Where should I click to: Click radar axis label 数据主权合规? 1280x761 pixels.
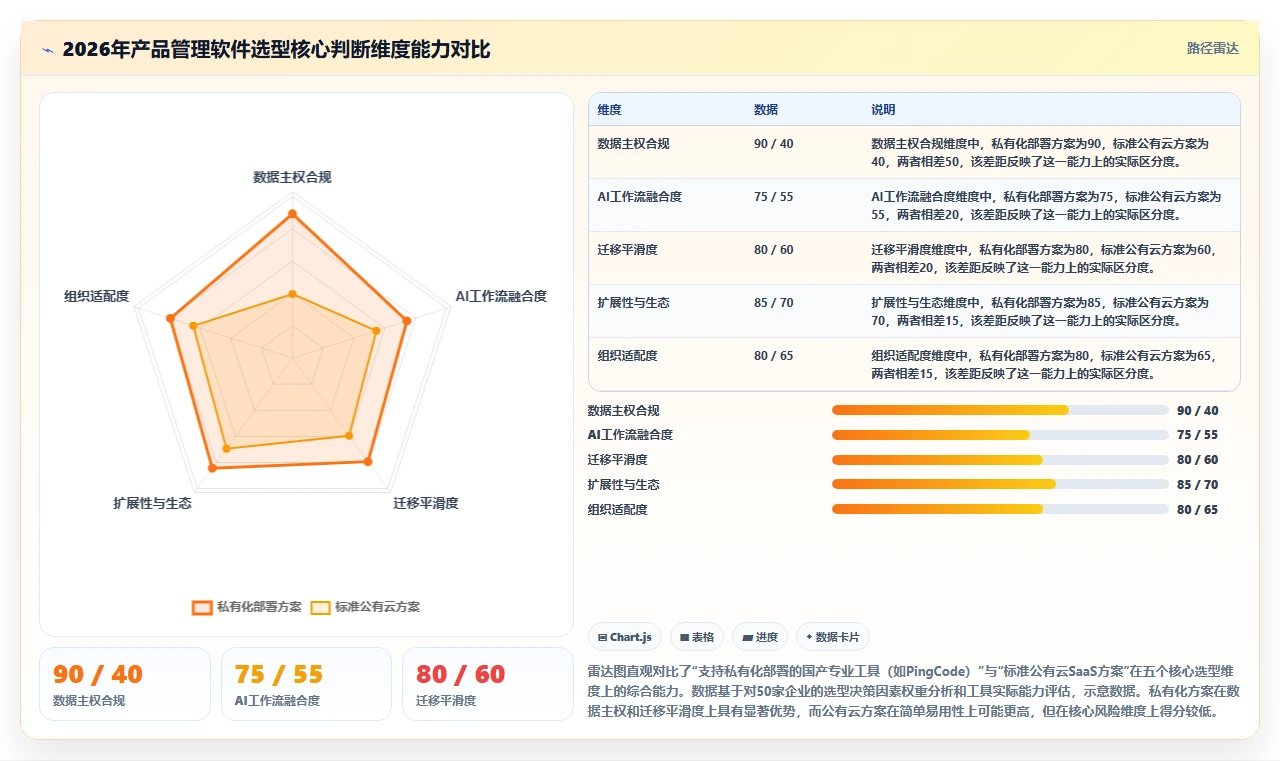[292, 177]
